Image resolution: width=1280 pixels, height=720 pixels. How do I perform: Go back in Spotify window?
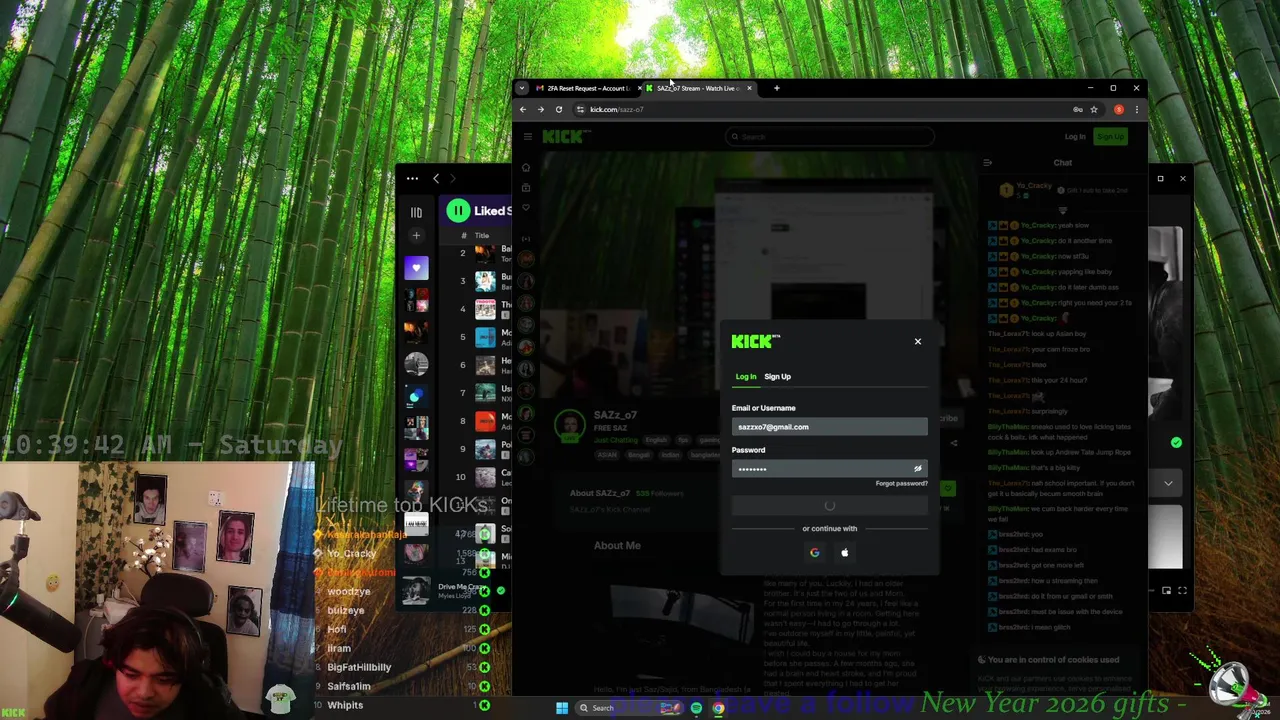[436, 178]
